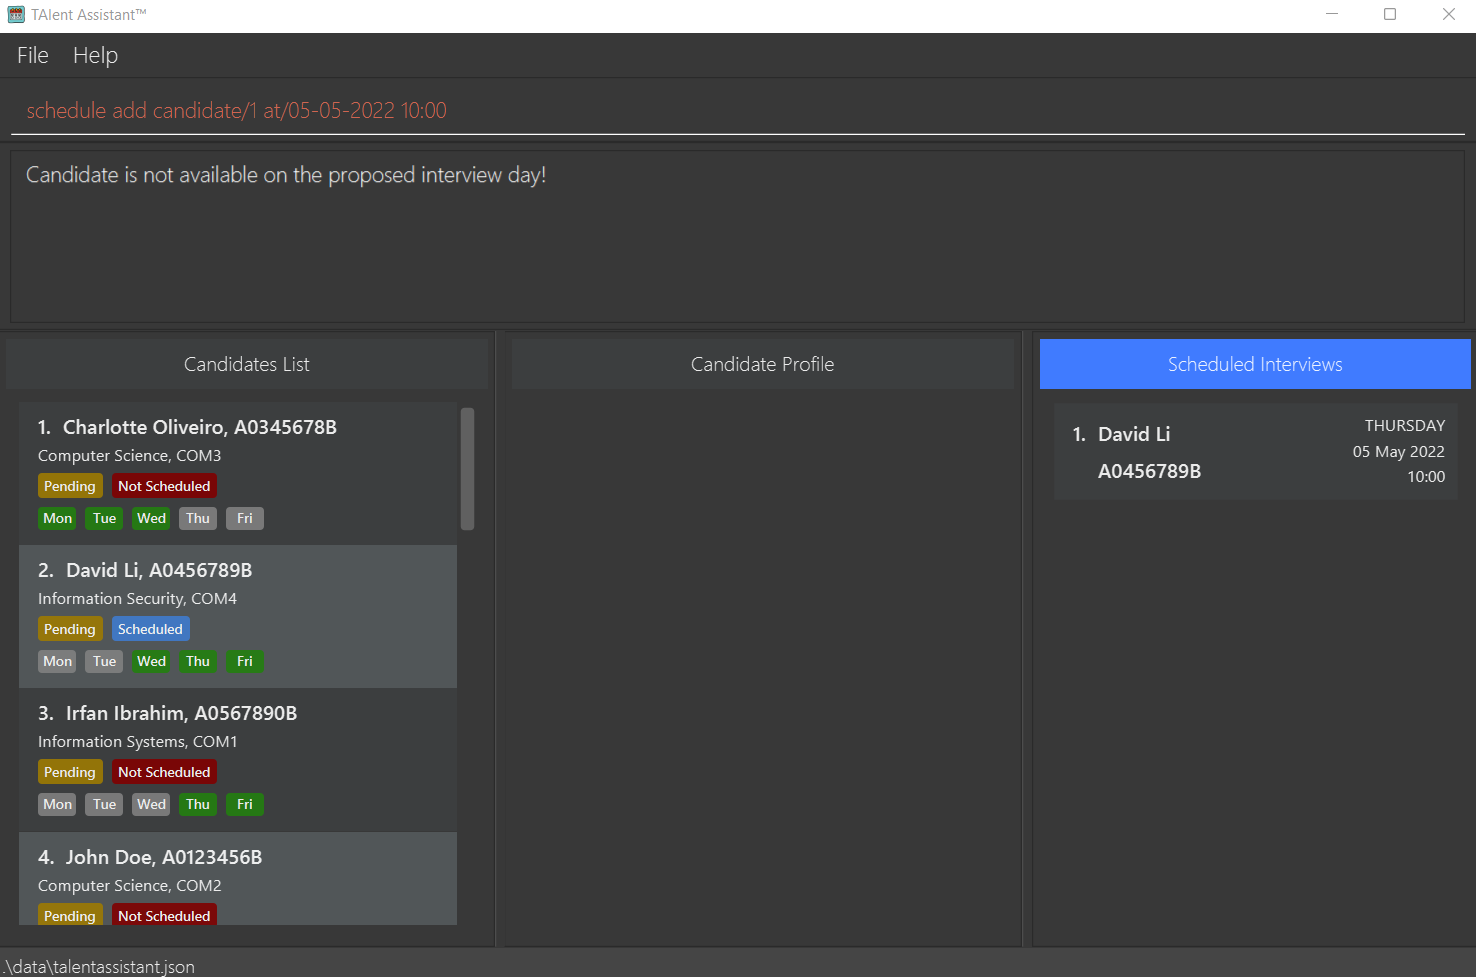Click Irfan Ibrahim's Fri availability tag
Viewport: 1476px width, 977px height.
coord(245,804)
